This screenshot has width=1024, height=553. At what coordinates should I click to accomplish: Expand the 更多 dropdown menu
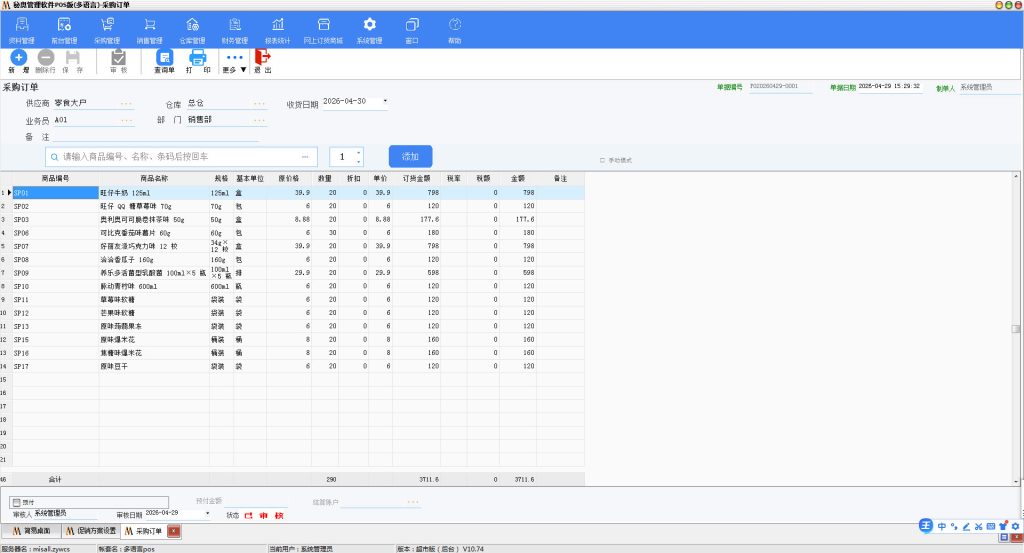(x=234, y=62)
